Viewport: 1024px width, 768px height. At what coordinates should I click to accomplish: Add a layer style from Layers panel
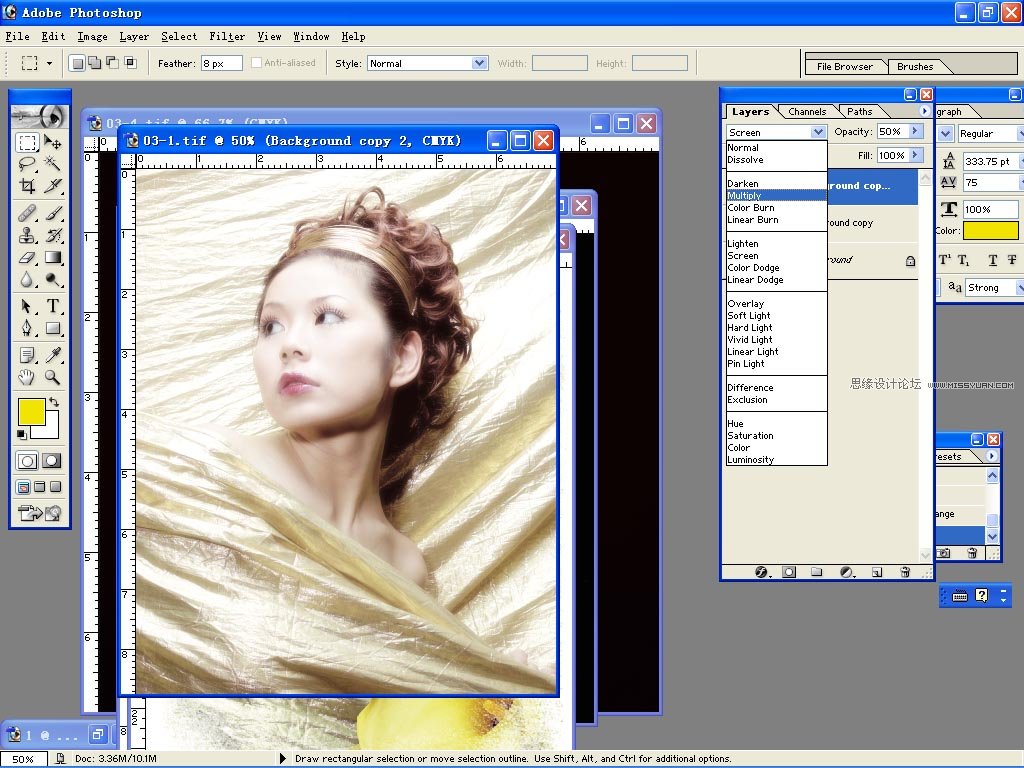point(761,572)
